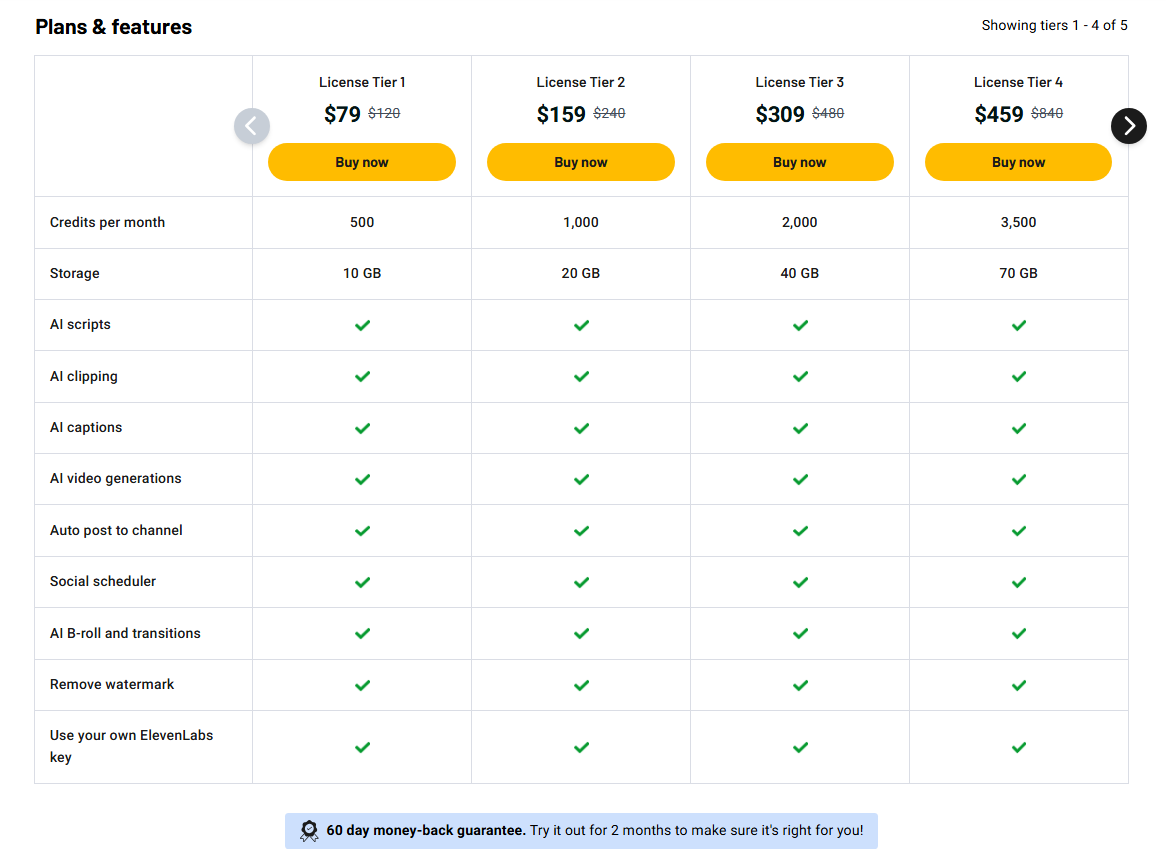Image resolution: width=1166 pixels, height=866 pixels.
Task: Click AI video generations checkmark for Tier 4
Action: pyautogui.click(x=1018, y=479)
